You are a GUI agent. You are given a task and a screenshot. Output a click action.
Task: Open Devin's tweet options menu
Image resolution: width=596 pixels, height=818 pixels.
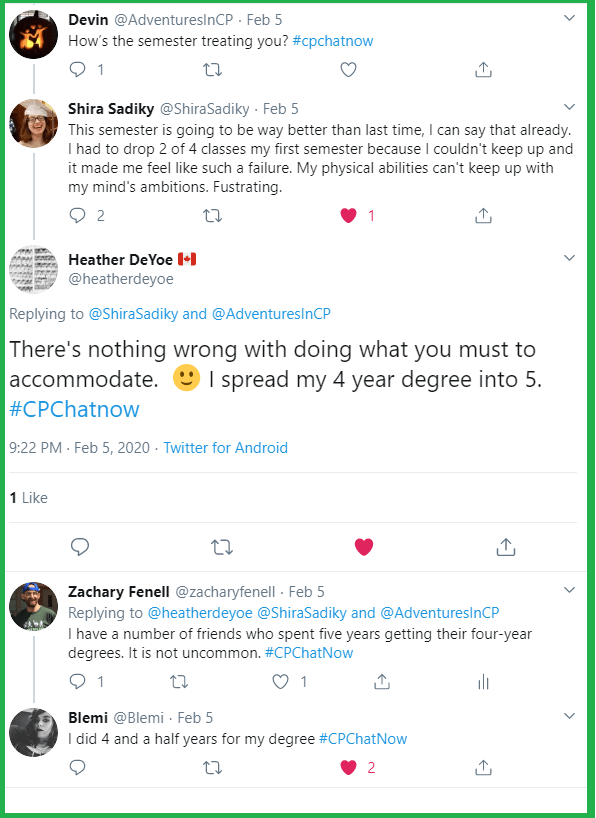[x=569, y=17]
